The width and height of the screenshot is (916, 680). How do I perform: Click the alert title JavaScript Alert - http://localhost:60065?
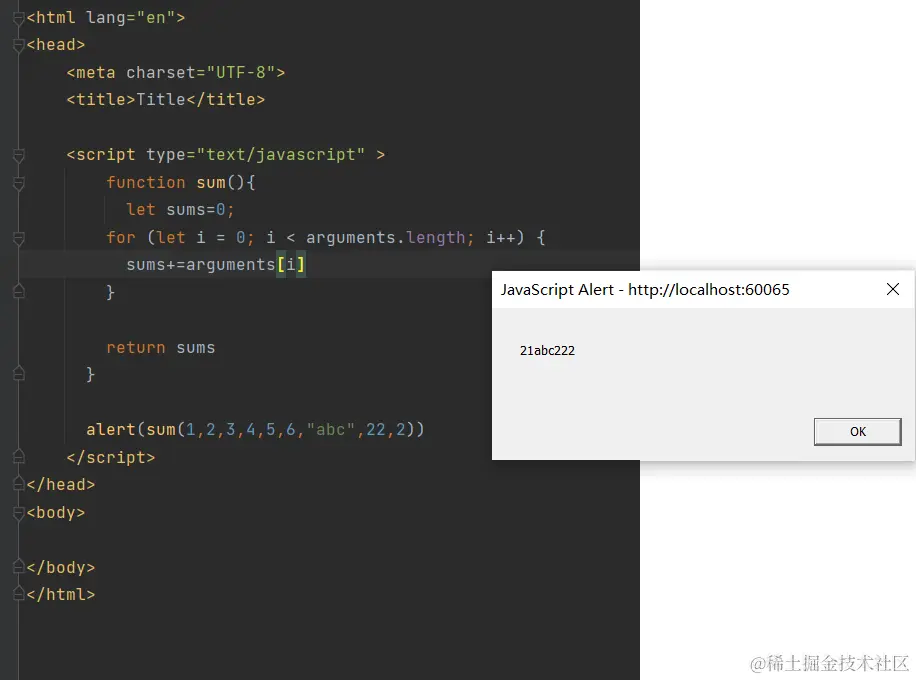pyautogui.click(x=645, y=290)
